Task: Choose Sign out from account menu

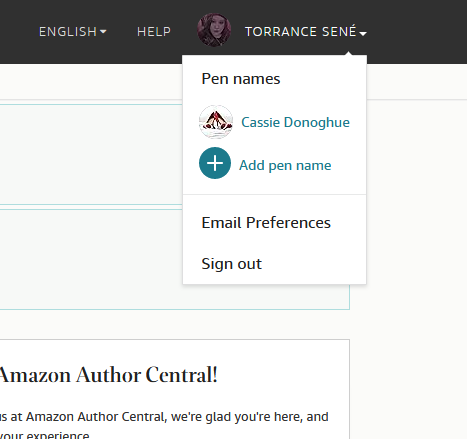Action: coord(232,264)
